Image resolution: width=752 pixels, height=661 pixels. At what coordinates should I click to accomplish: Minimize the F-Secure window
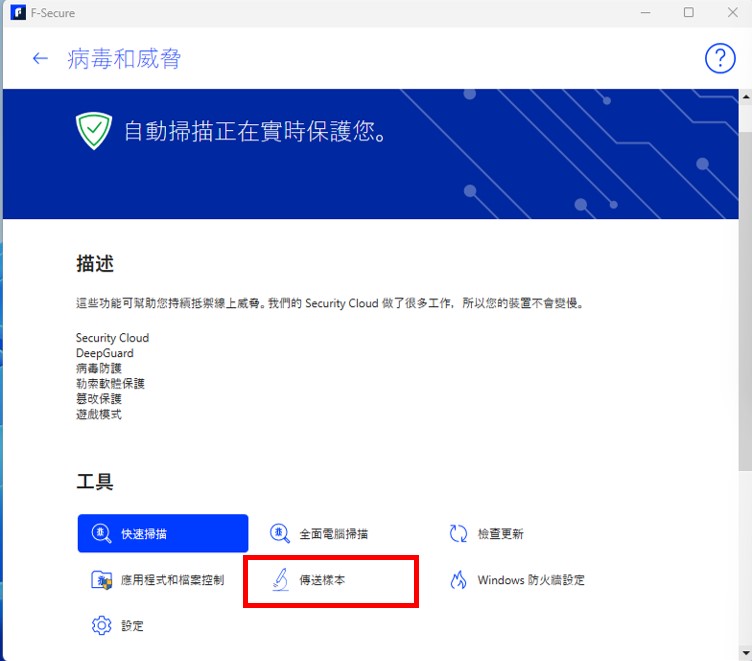point(646,12)
